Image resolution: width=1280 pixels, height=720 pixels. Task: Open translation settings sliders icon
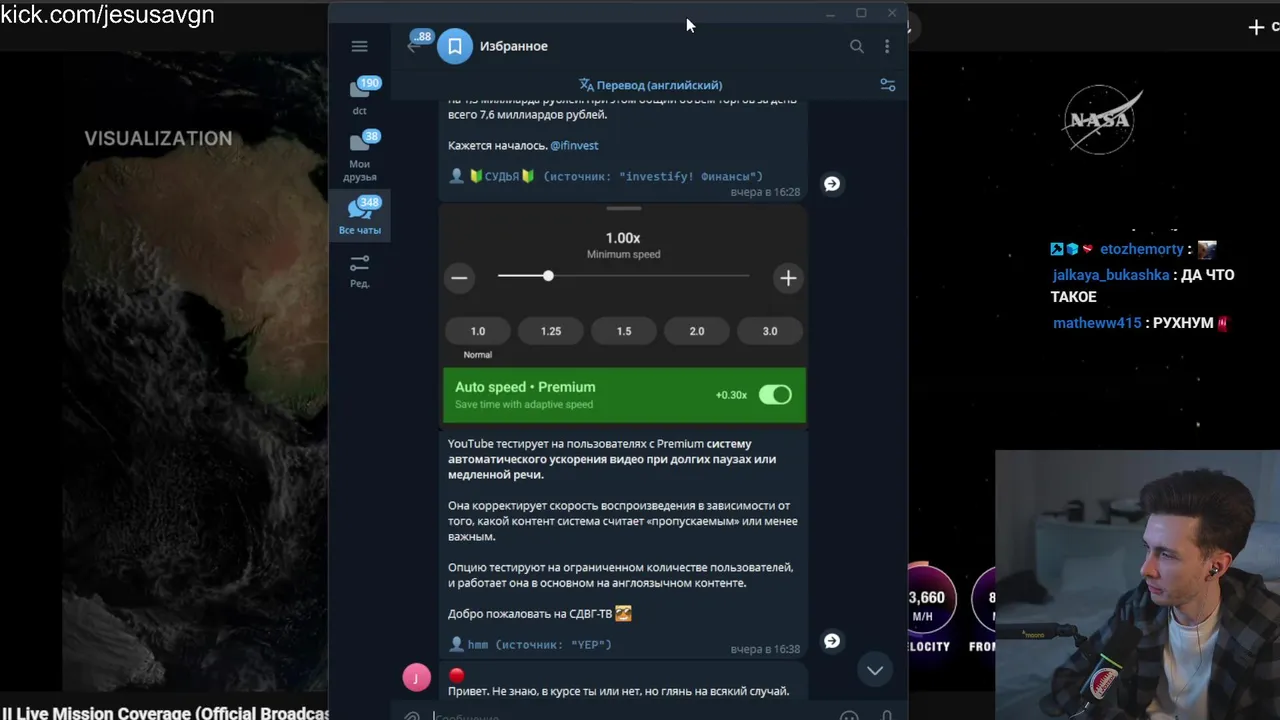tap(888, 85)
